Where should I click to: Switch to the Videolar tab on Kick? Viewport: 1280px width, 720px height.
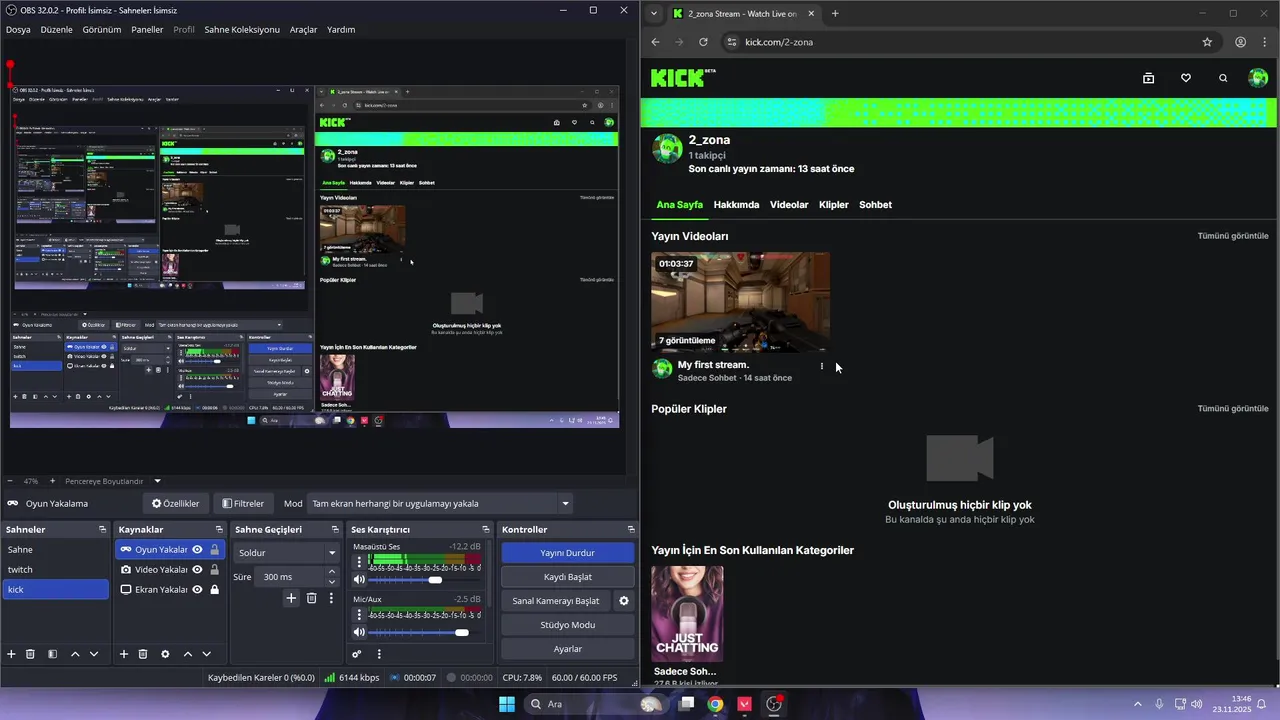click(x=789, y=205)
